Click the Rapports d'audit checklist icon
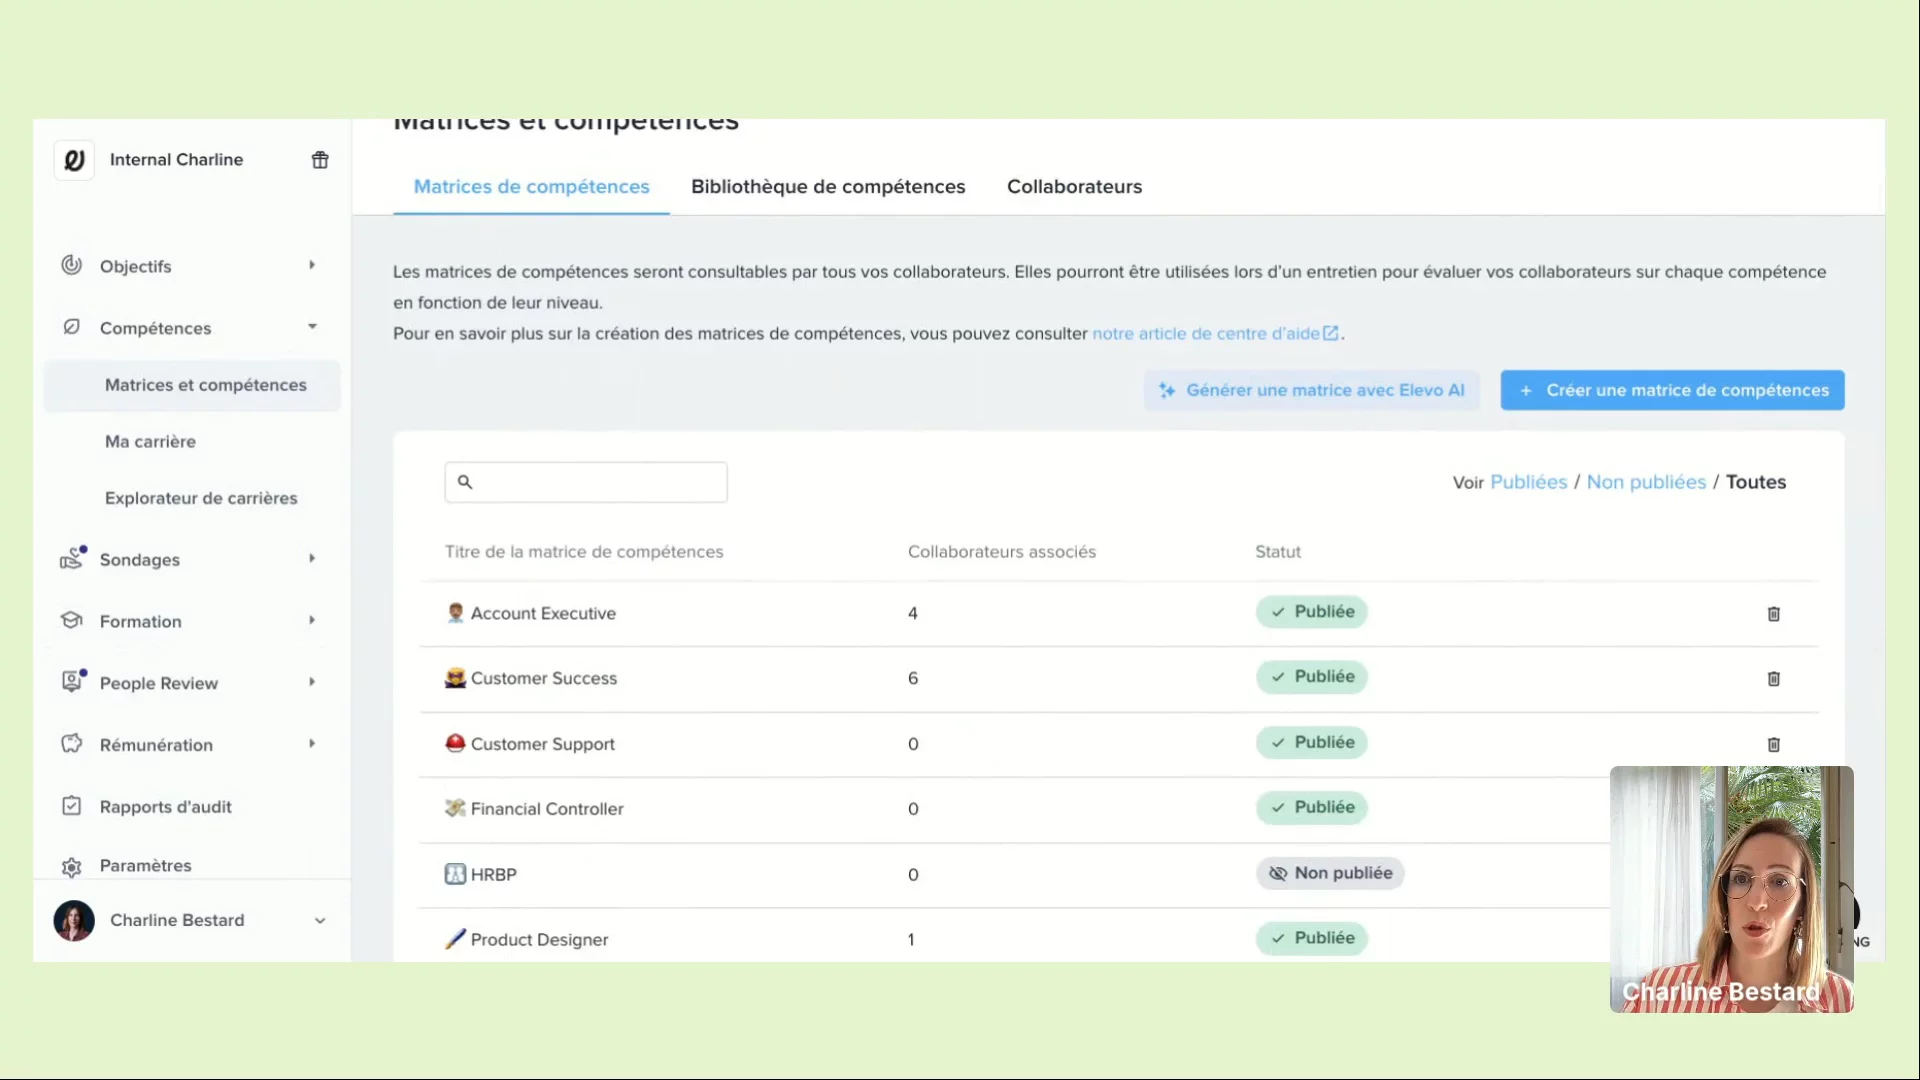 tap(71, 806)
